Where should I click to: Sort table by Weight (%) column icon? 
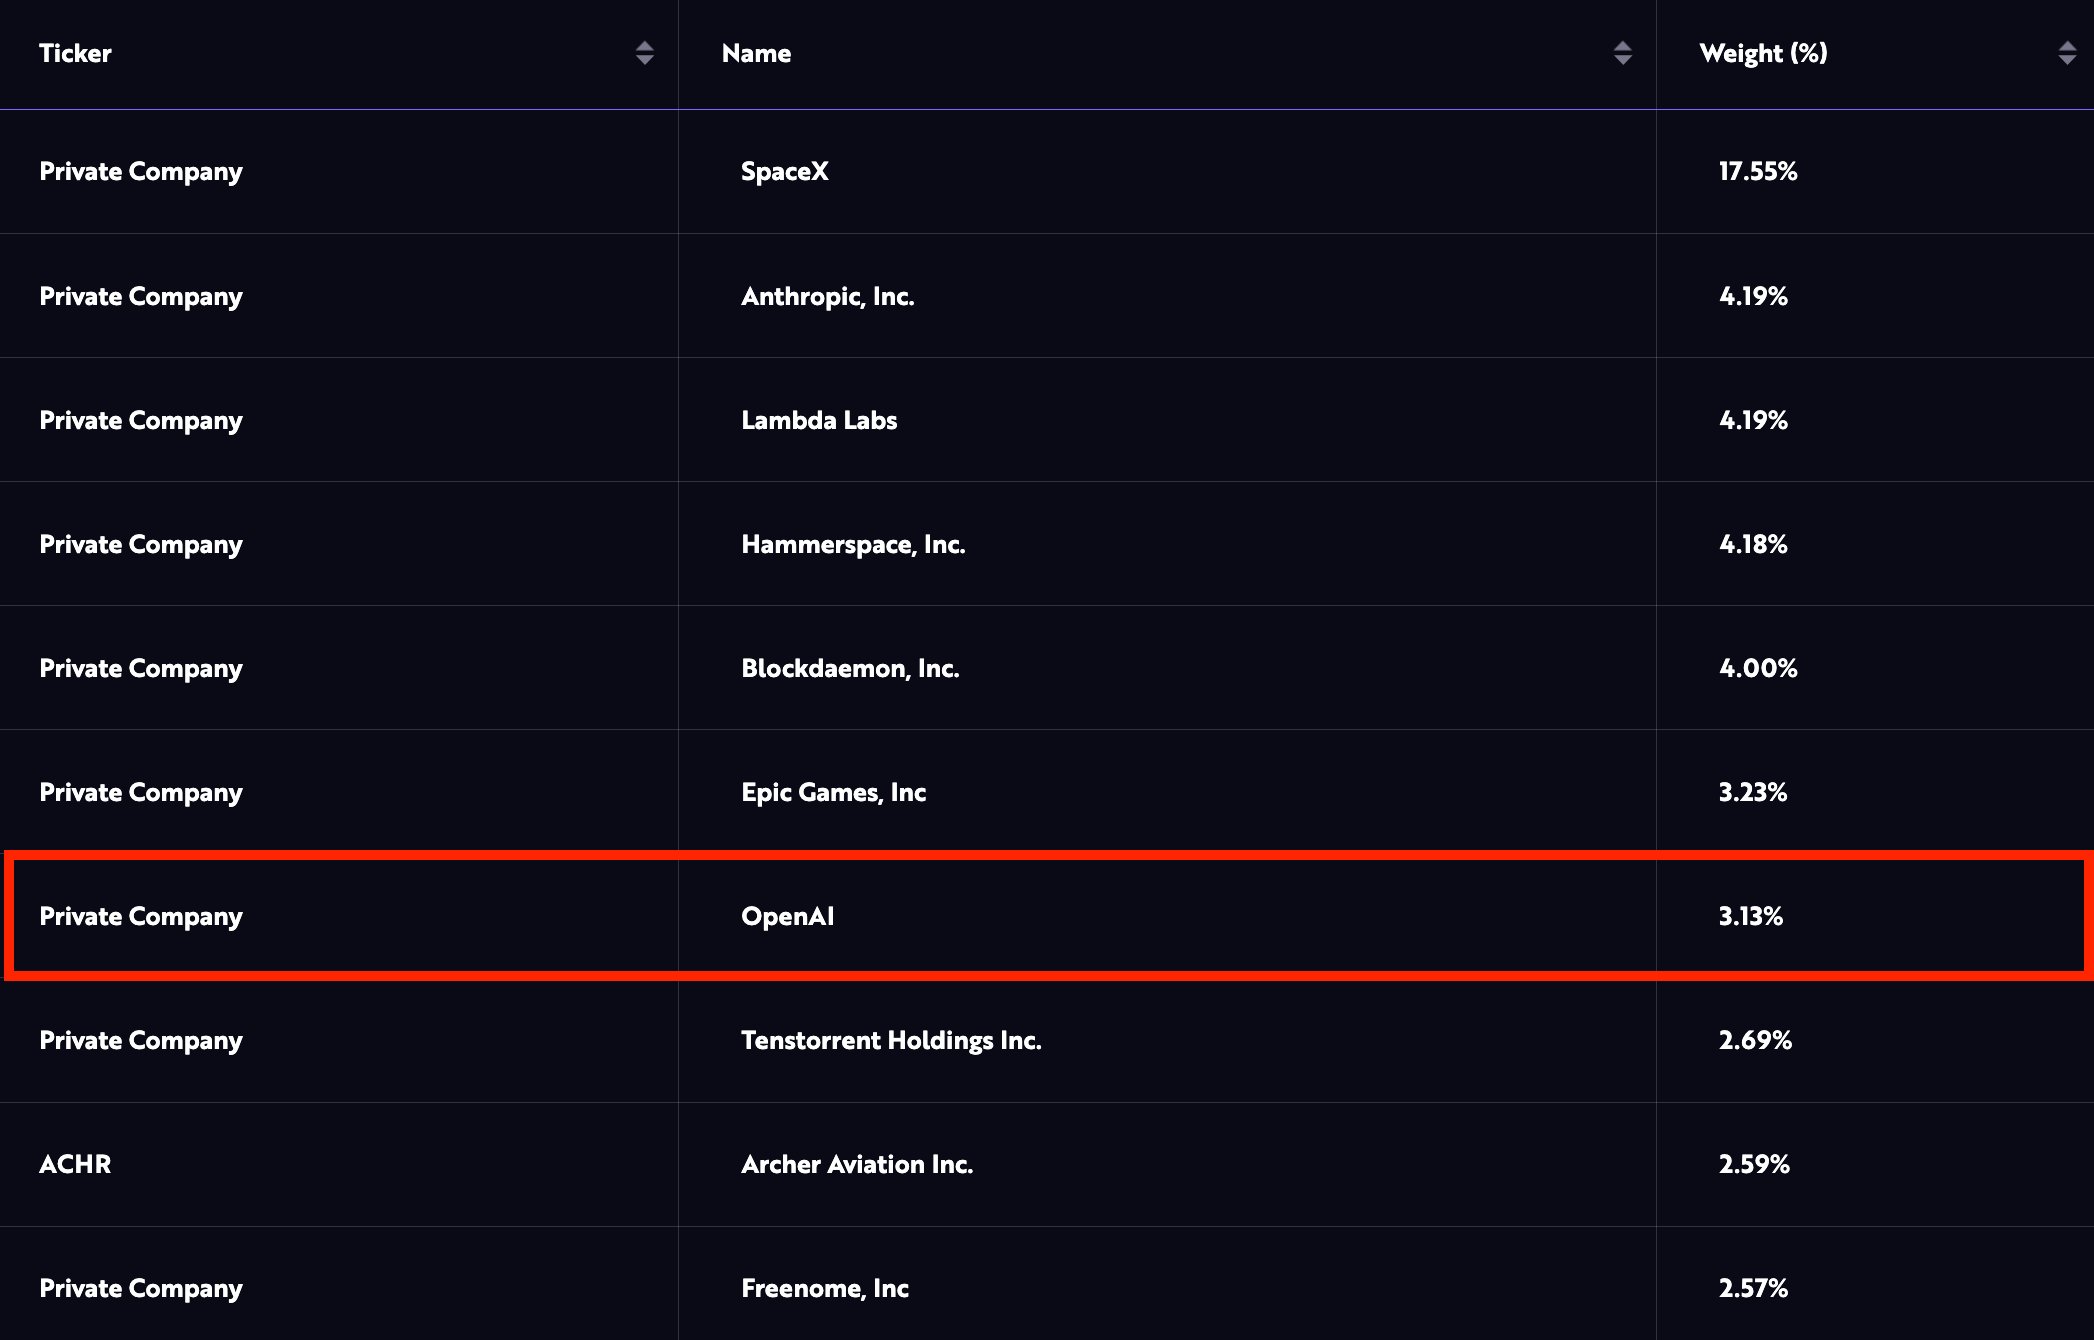coord(2067,53)
